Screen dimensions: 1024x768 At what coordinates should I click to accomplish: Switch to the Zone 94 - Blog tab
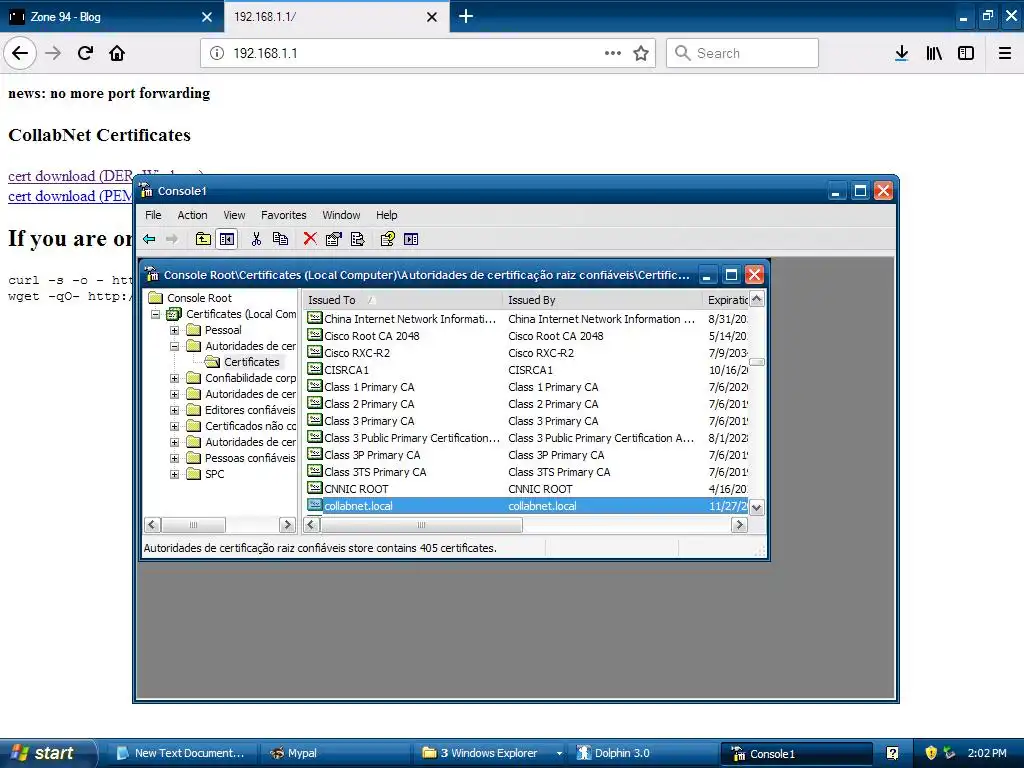tap(112, 17)
